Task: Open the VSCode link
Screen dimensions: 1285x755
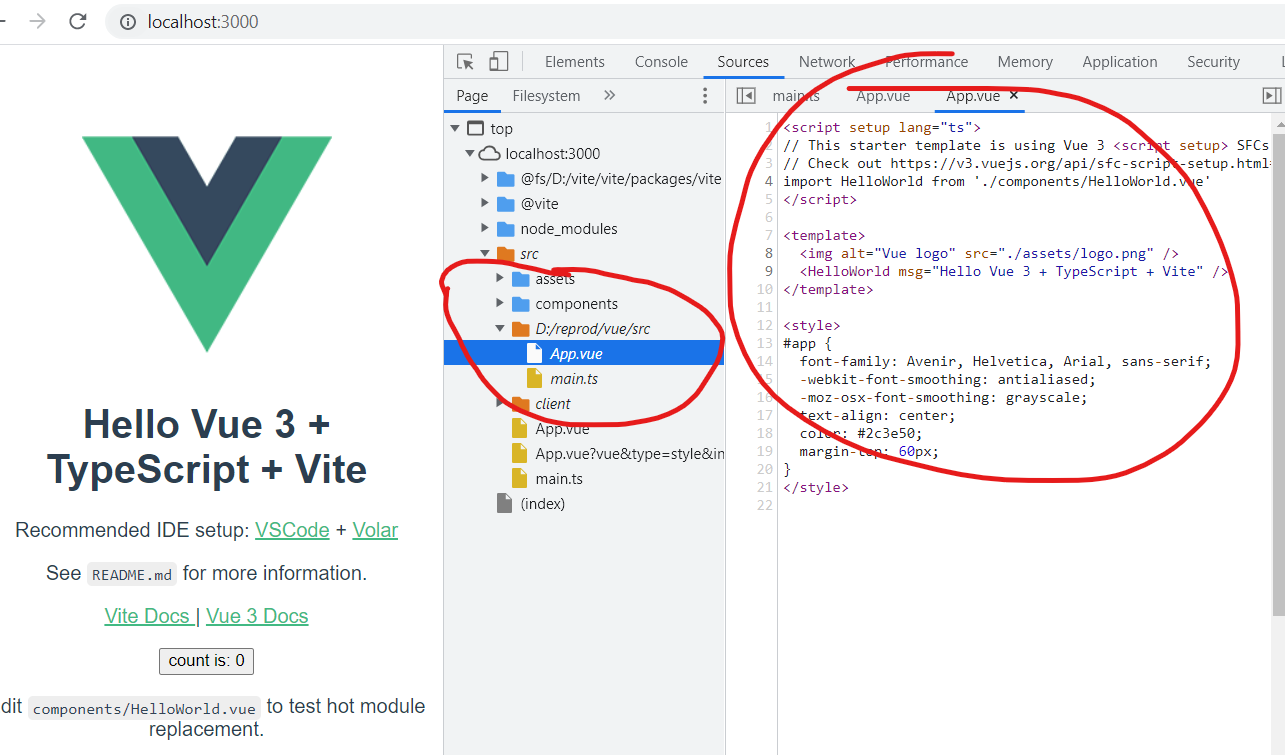Action: point(292,530)
